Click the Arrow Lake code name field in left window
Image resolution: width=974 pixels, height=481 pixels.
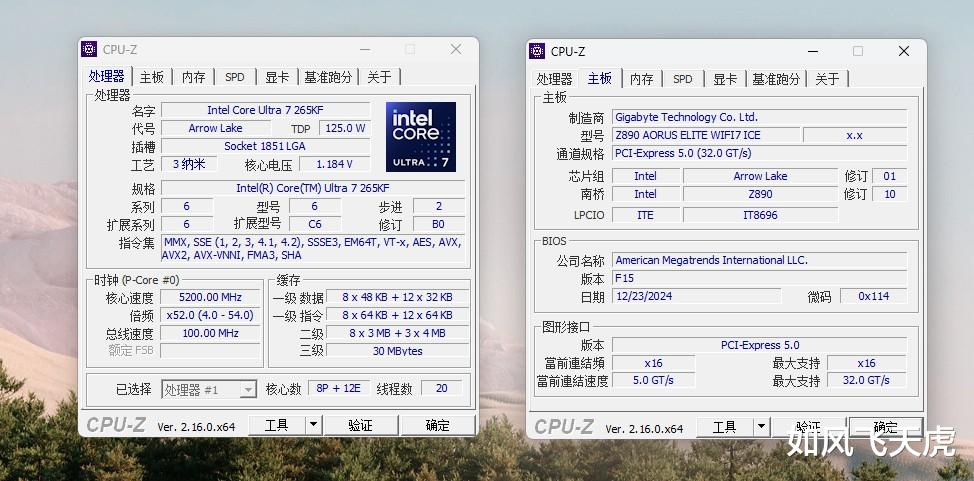[x=216, y=128]
